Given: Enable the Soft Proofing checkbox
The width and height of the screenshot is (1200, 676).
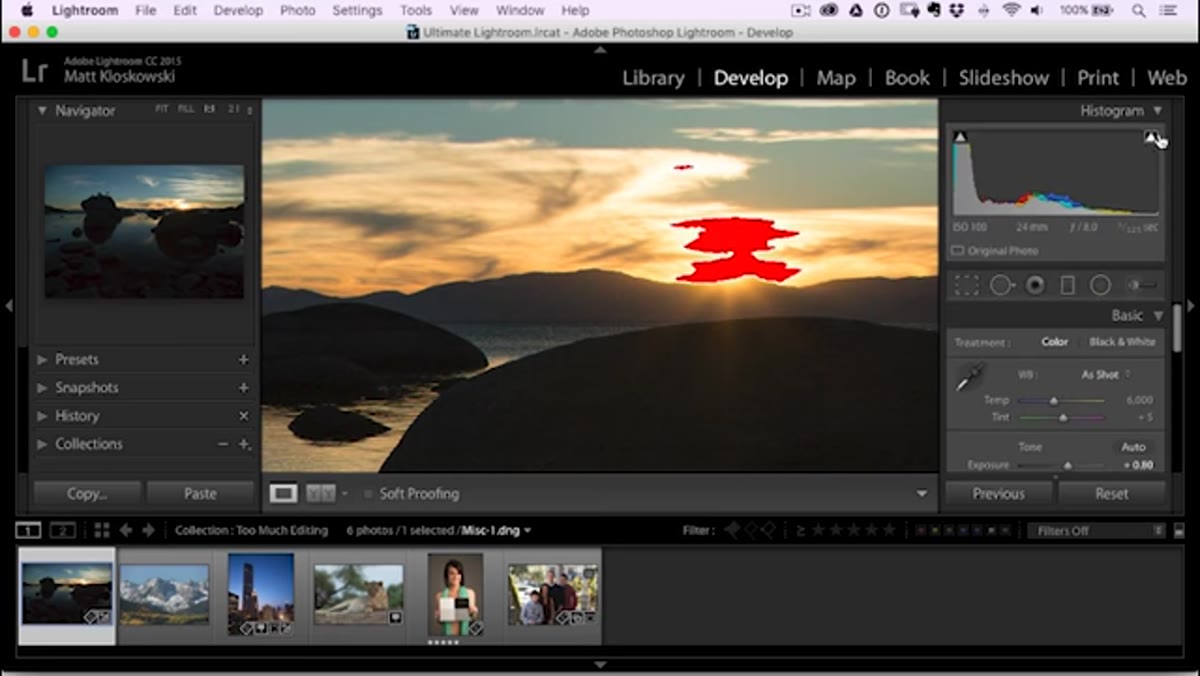Looking at the screenshot, I should 368,494.
